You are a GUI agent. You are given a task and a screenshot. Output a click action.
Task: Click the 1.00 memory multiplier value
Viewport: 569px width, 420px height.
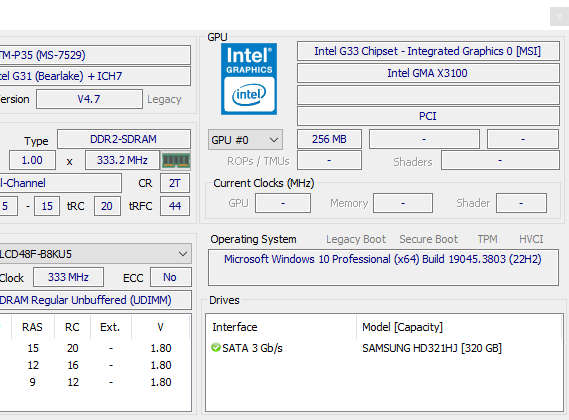click(32, 160)
